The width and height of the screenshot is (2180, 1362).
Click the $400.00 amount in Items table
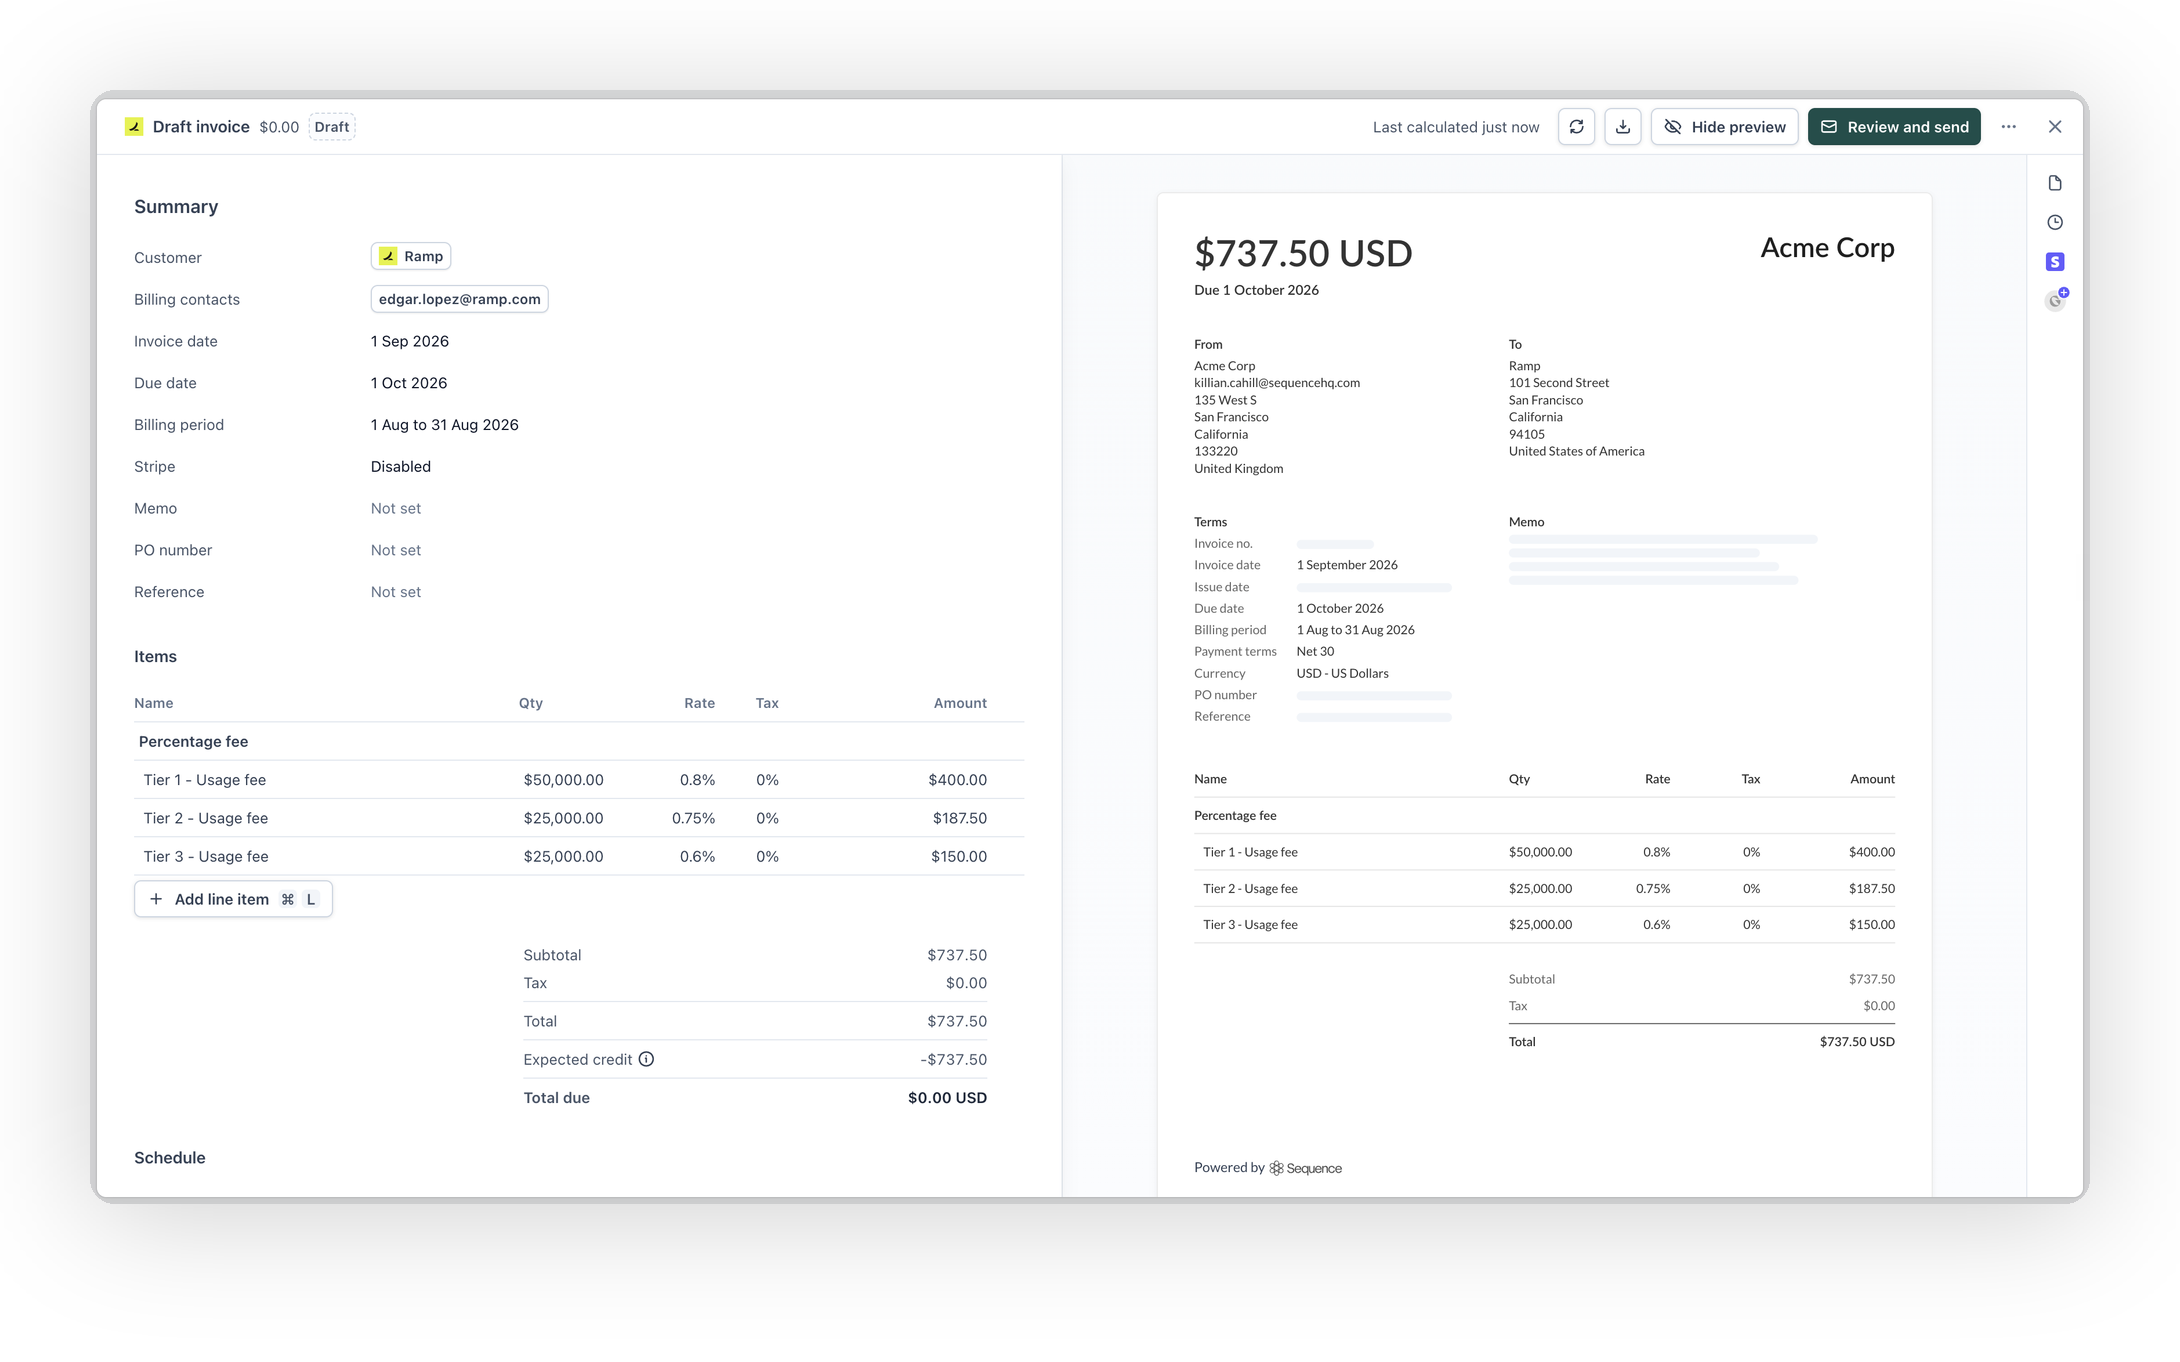pos(957,780)
